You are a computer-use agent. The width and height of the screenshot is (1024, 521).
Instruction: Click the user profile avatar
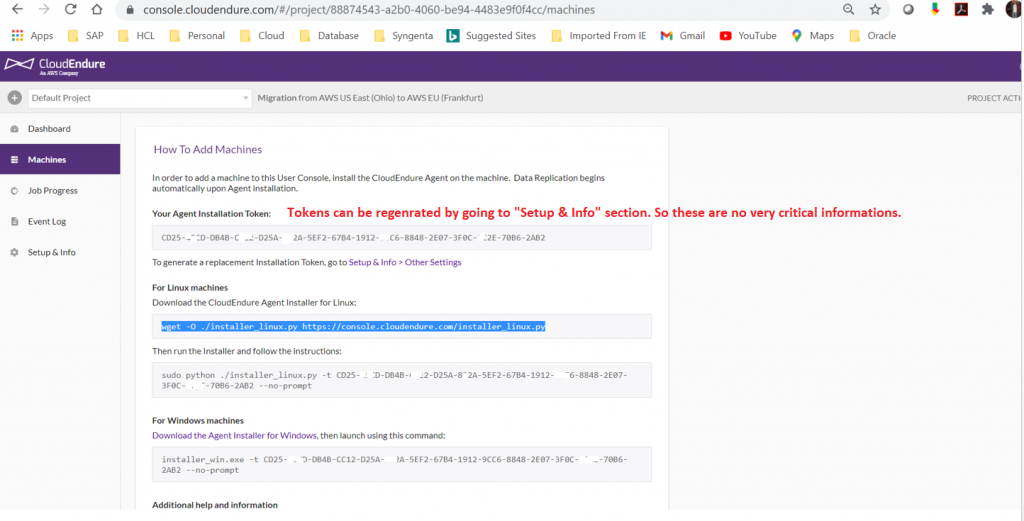[x=1013, y=10]
